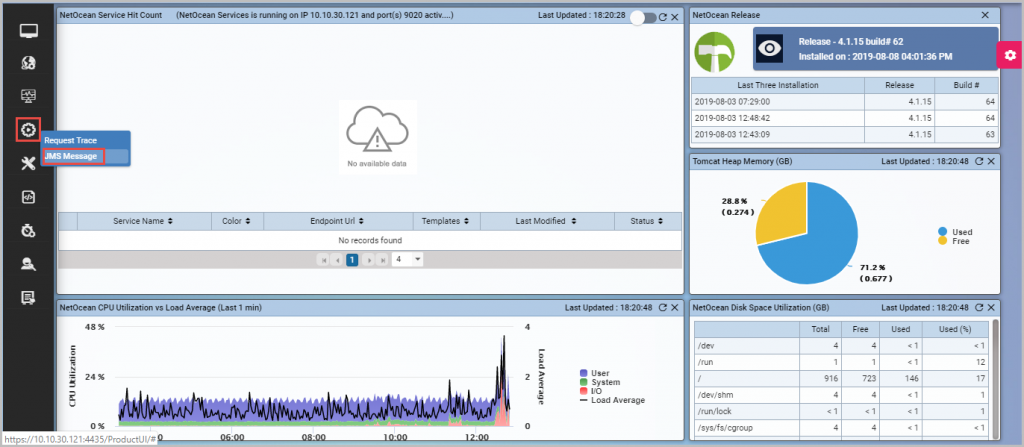
Task: Open the report list icon at sidebar bottom
Action: click(28, 298)
